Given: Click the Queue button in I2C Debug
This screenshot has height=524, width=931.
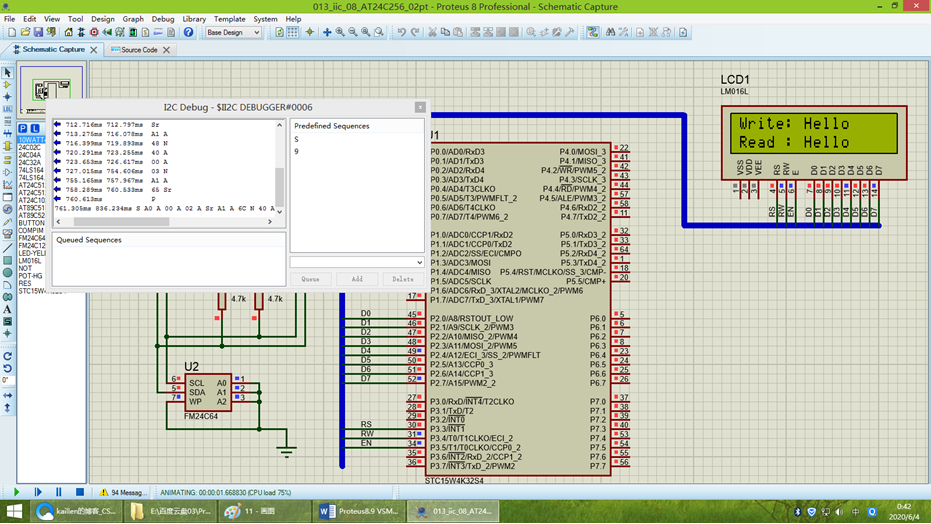Looking at the screenshot, I should 311,279.
